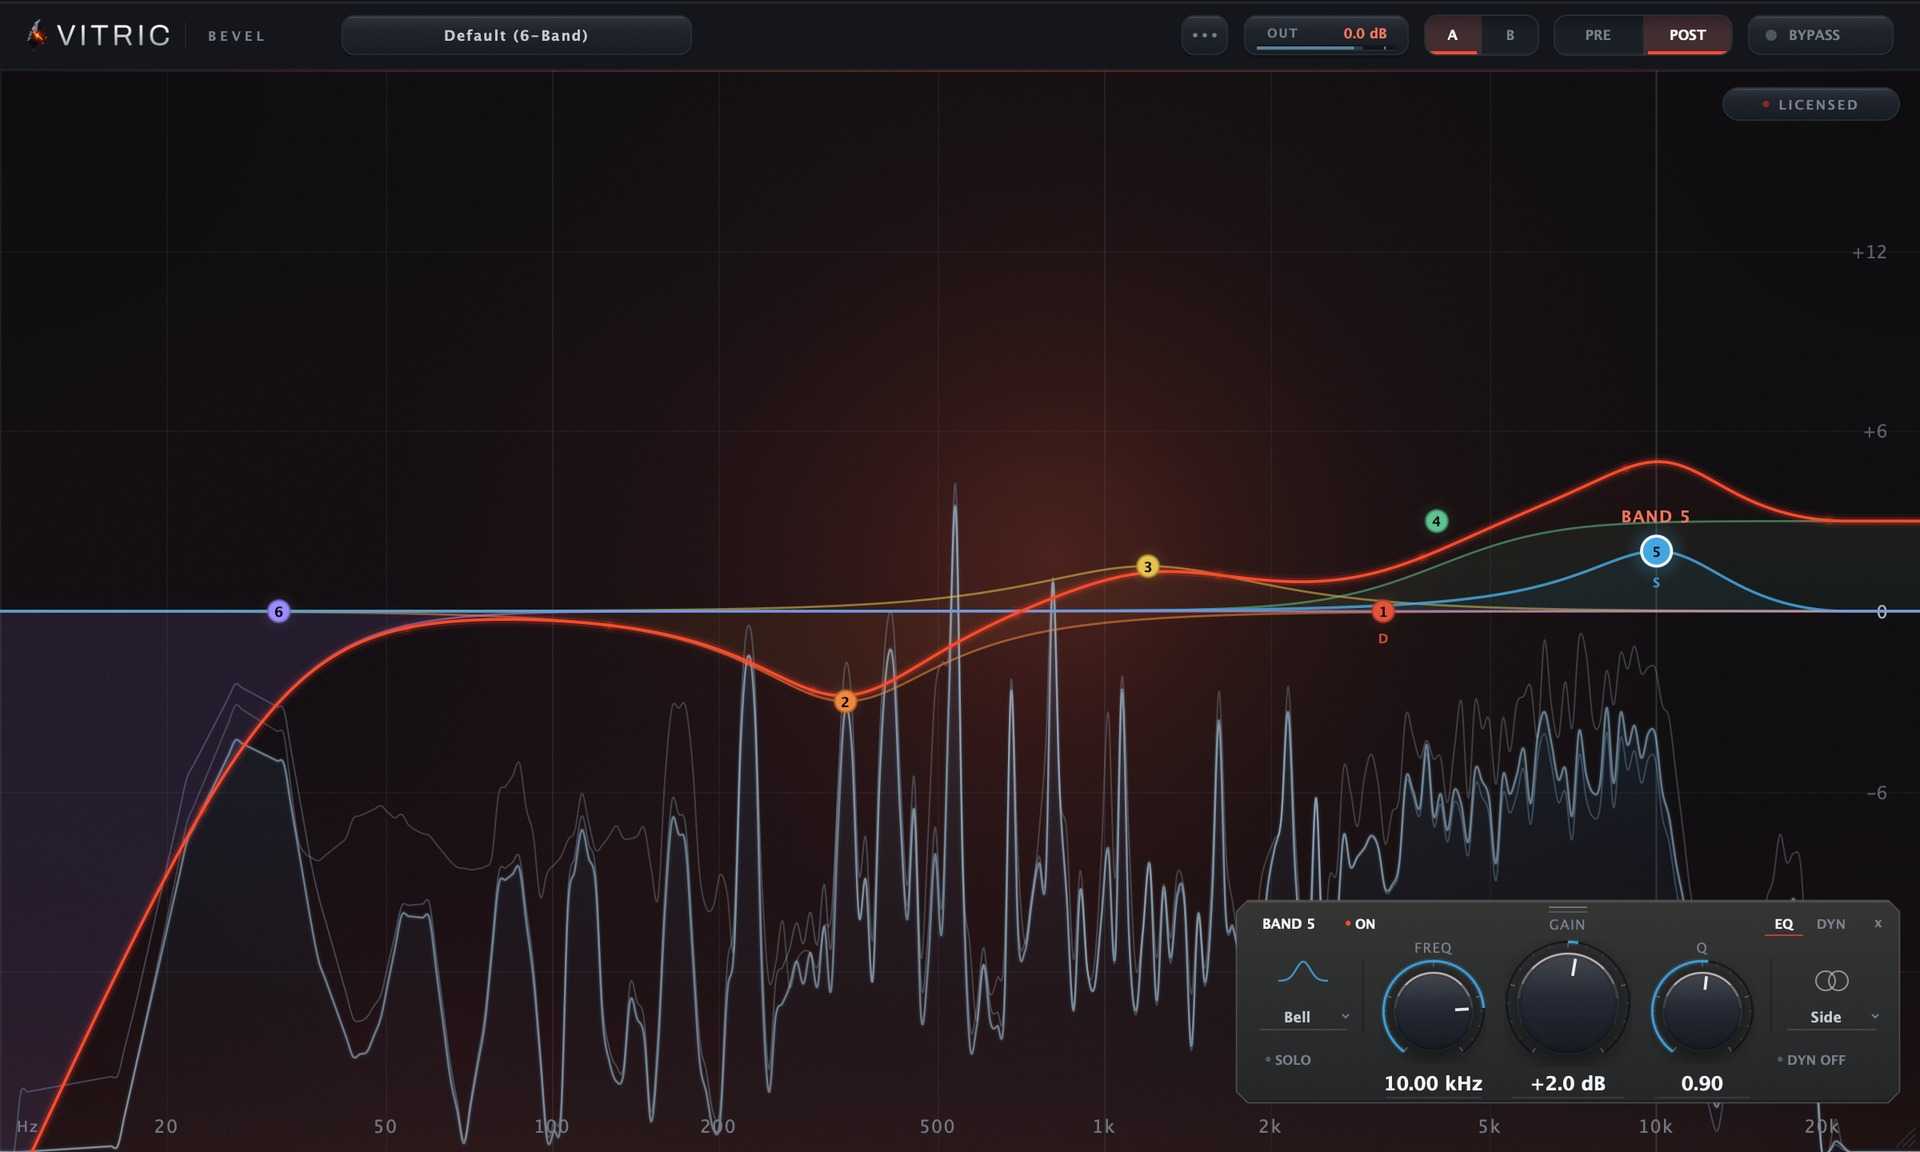1920x1152 pixels.
Task: Open the Side channel mode dropdown
Action: click(1833, 1017)
